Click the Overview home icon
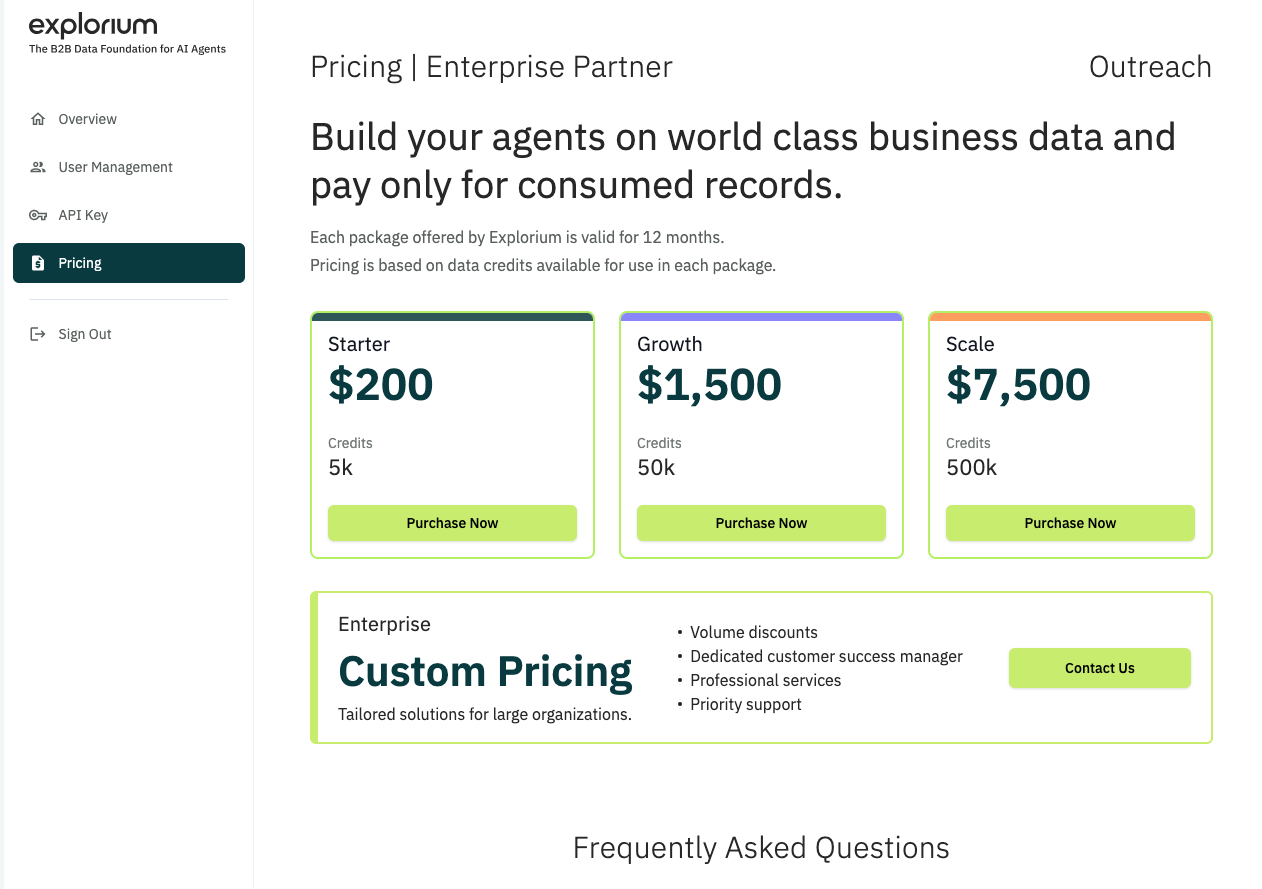Image resolution: width=1262 pixels, height=889 pixels. click(38, 119)
